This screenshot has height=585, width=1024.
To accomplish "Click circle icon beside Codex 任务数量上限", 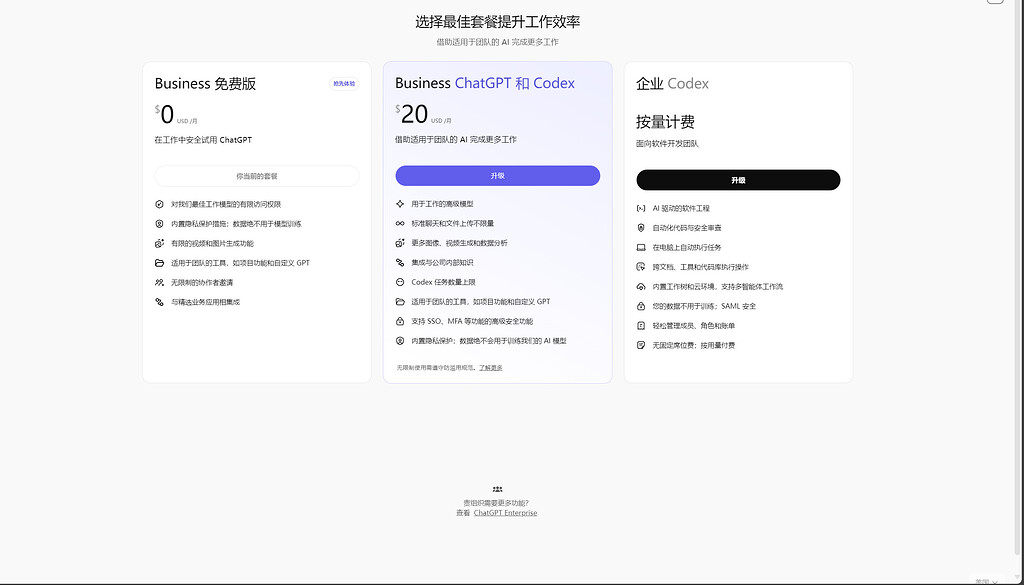I will click(400, 282).
